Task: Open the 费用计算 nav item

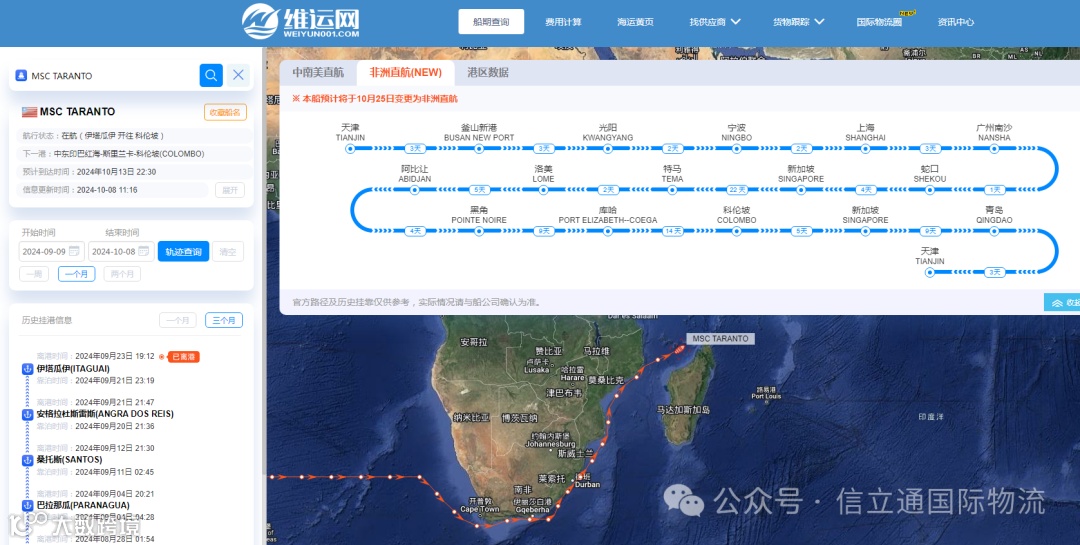Action: coord(563,22)
